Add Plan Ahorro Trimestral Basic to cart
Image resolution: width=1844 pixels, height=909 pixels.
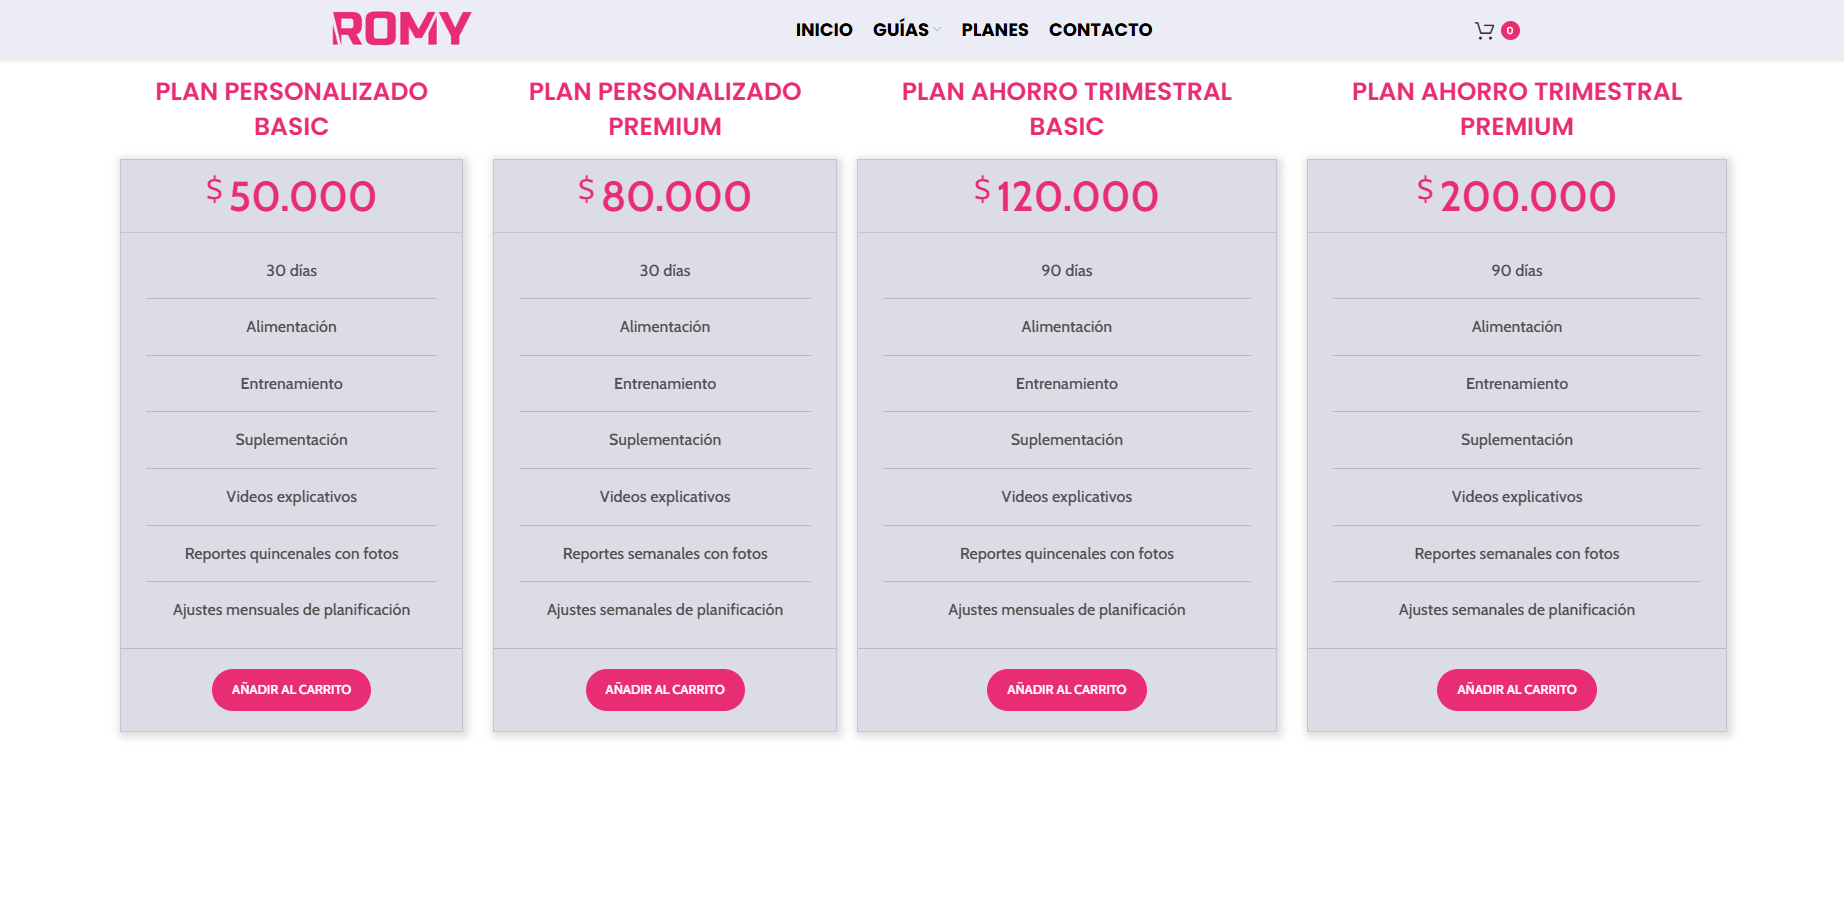click(1066, 690)
